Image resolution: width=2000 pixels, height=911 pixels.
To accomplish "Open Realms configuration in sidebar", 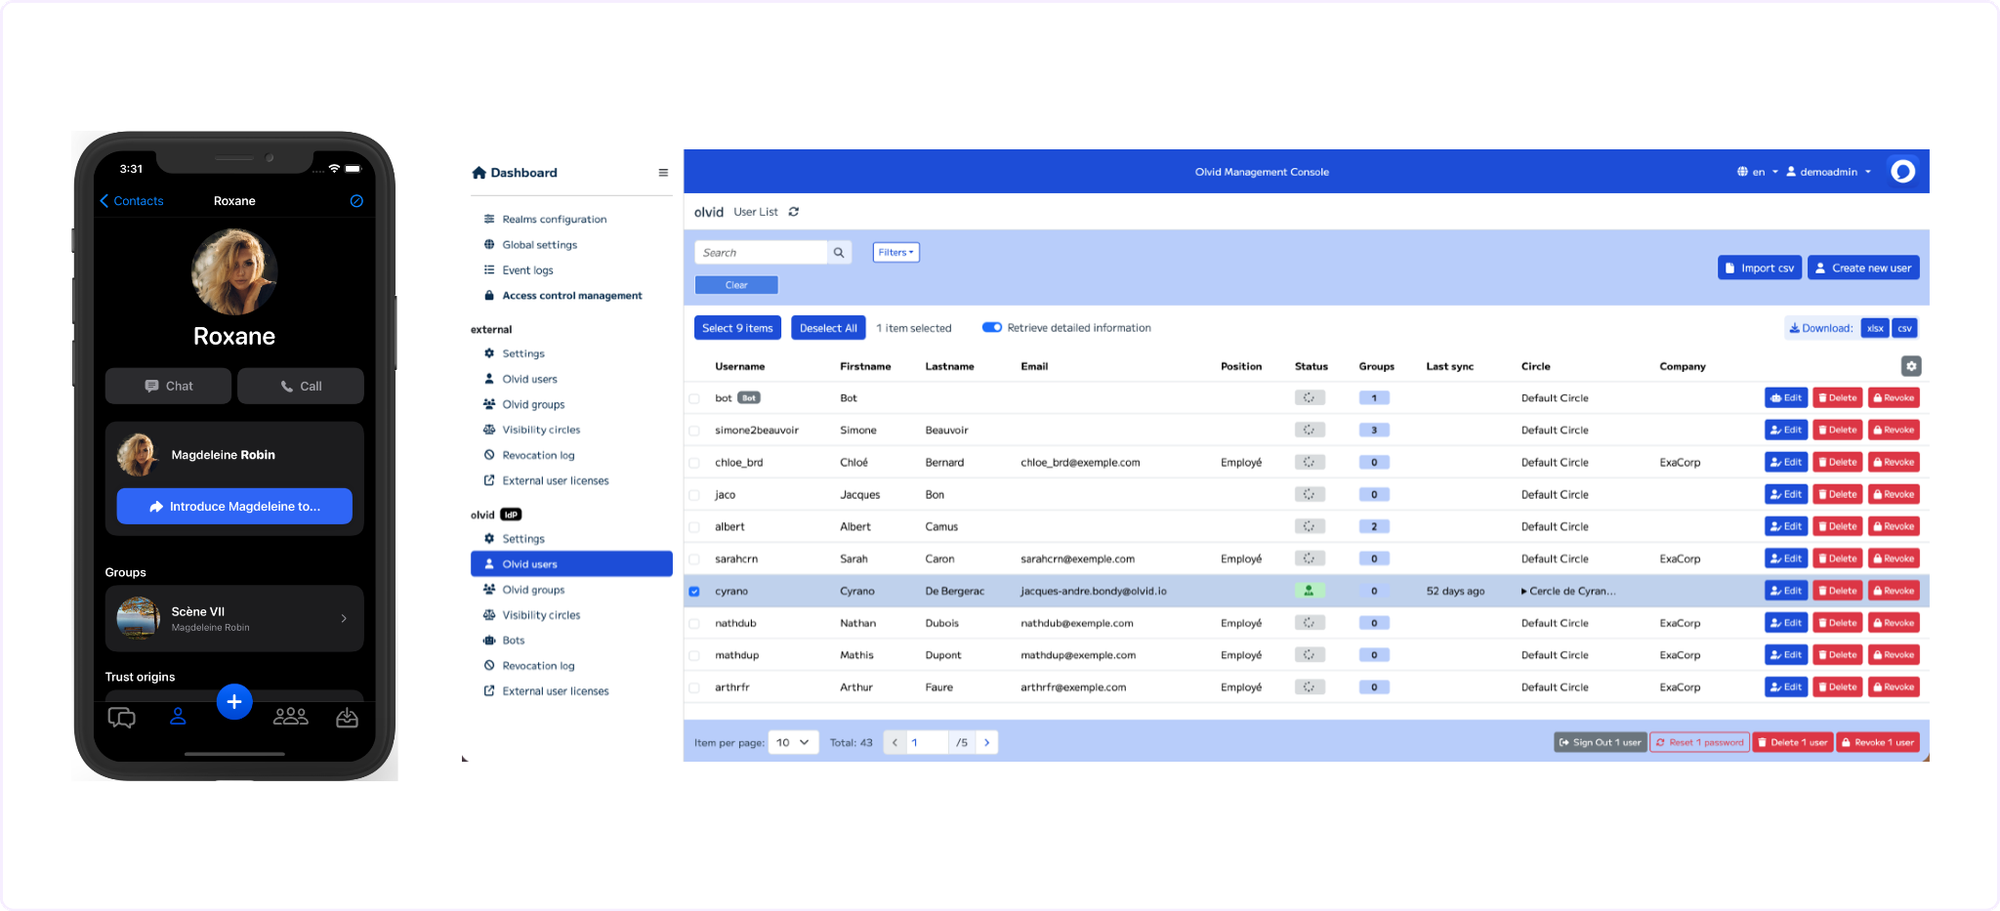I will point(554,219).
